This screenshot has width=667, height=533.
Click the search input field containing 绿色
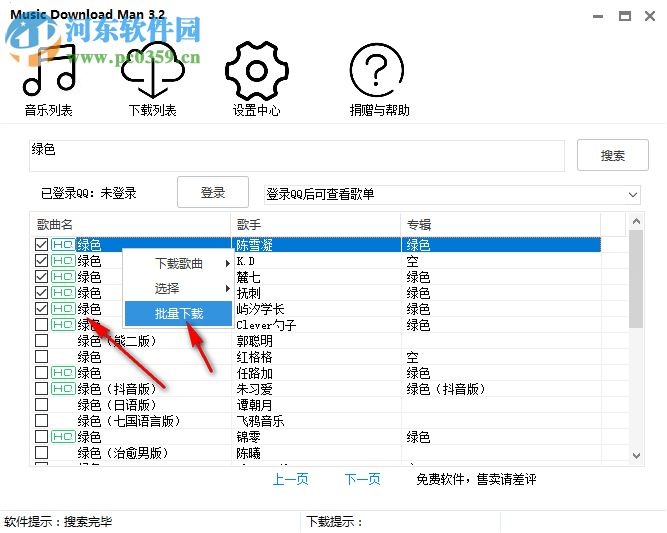point(297,156)
